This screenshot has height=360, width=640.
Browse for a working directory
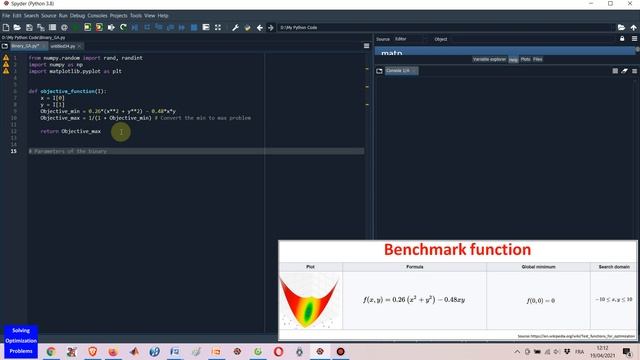[x=621, y=27]
